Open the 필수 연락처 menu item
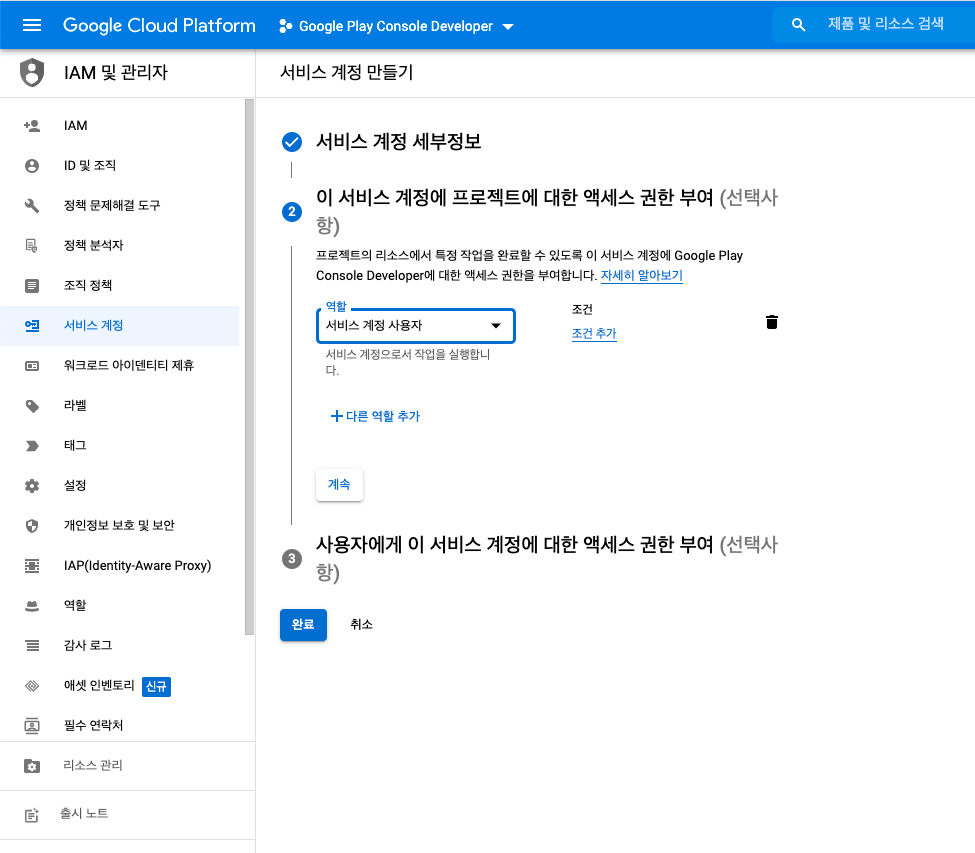Viewport: 975px width, 853px height. coord(119,726)
